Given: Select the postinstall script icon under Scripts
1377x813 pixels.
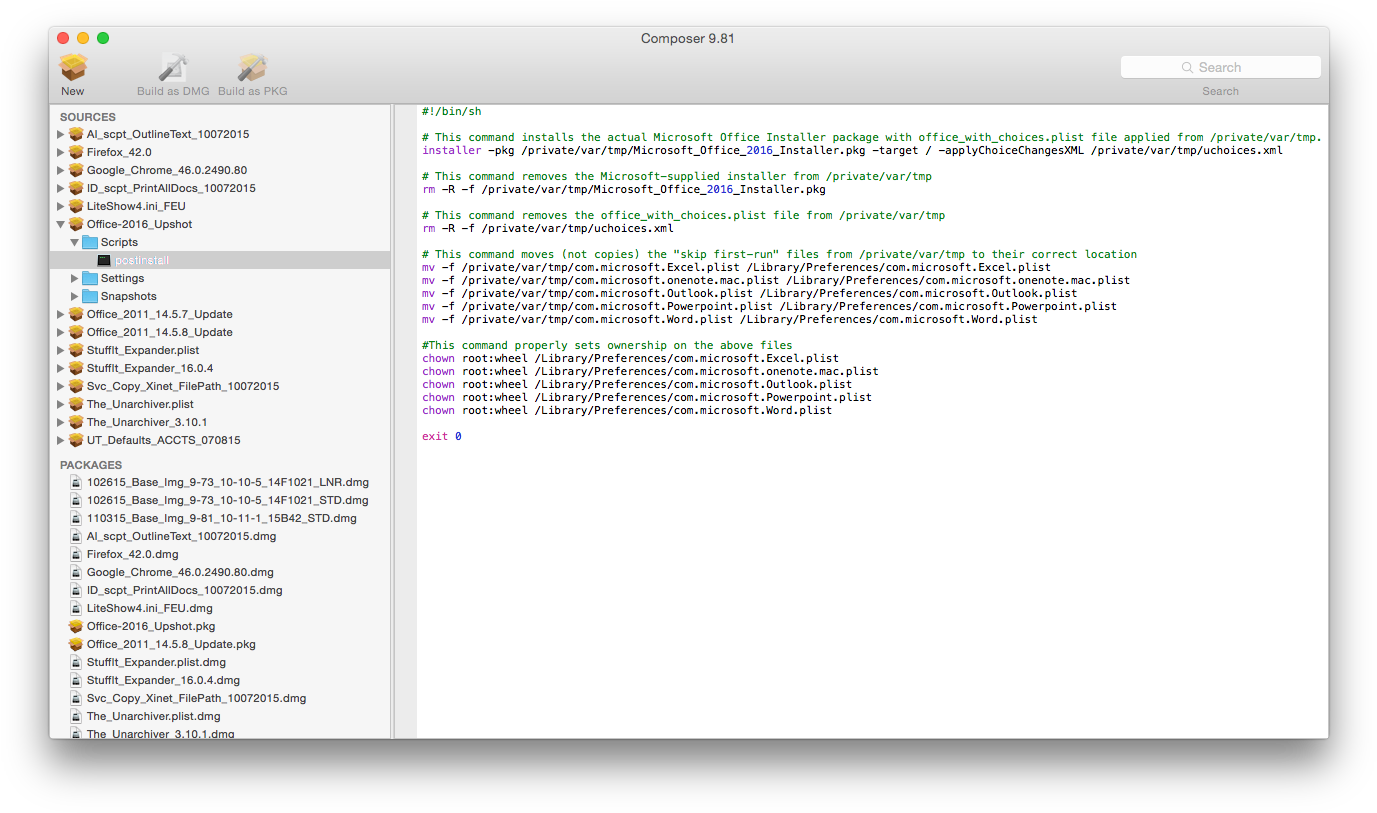Looking at the screenshot, I should (102, 259).
